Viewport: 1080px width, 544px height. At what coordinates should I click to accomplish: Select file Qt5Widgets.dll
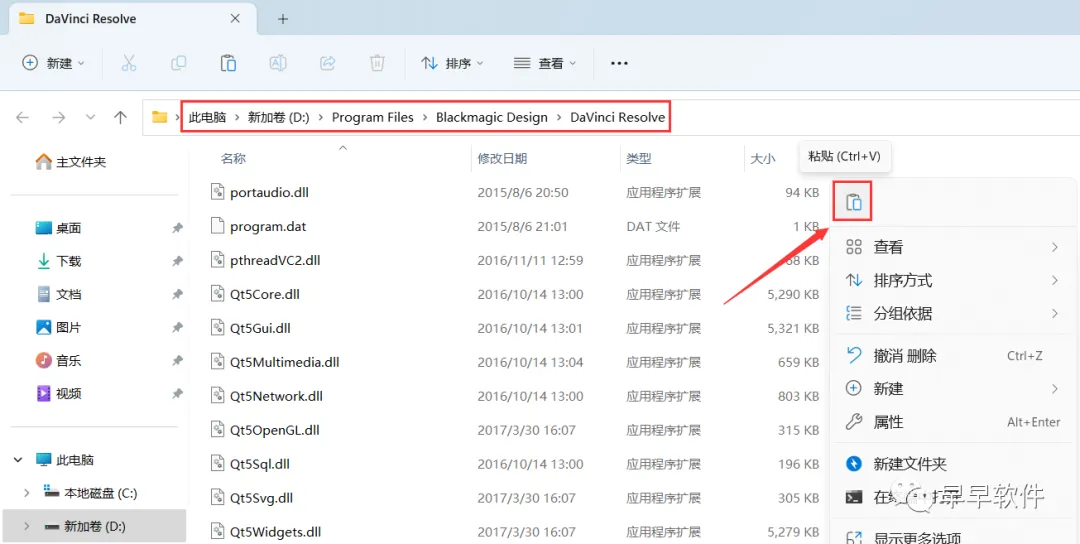[x=276, y=532]
